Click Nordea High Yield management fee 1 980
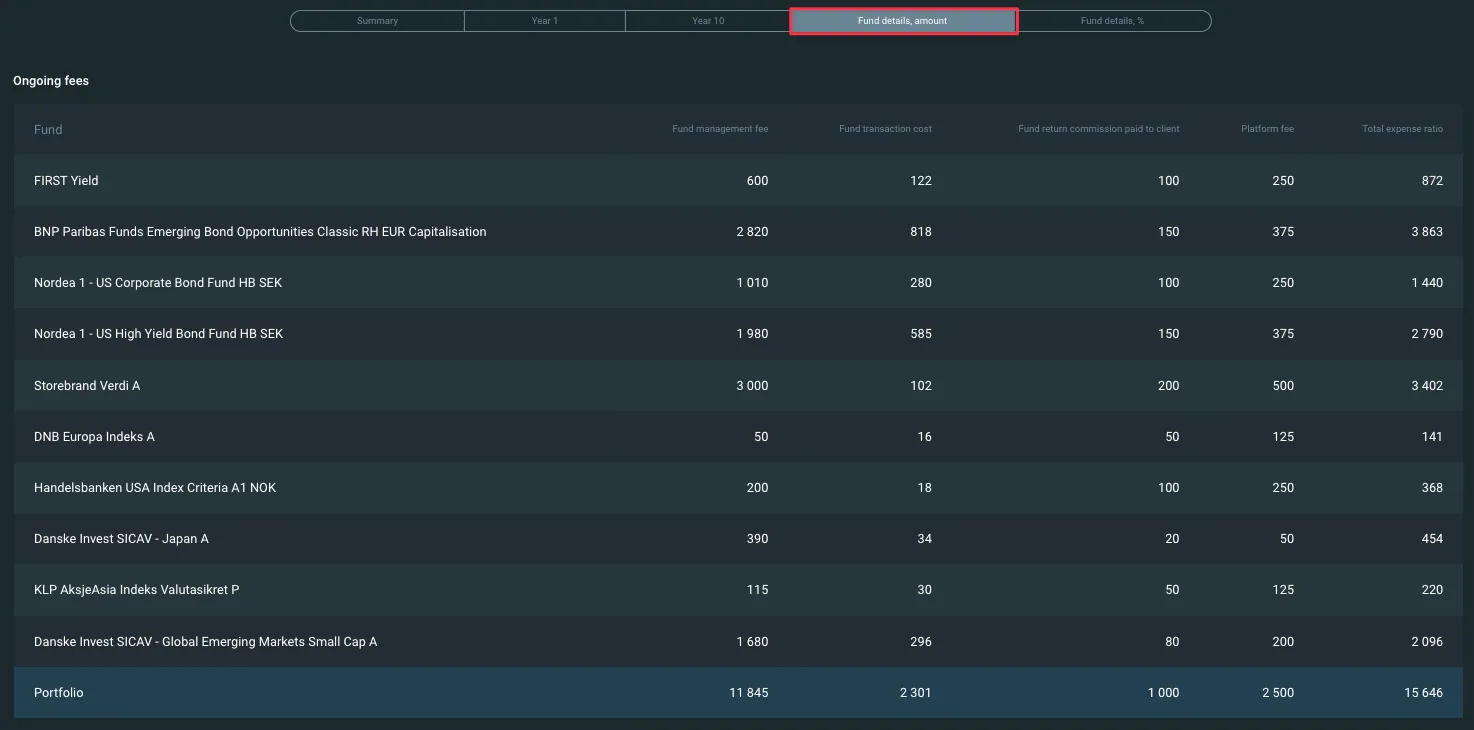Viewport: 1474px width, 730px height. 752,334
